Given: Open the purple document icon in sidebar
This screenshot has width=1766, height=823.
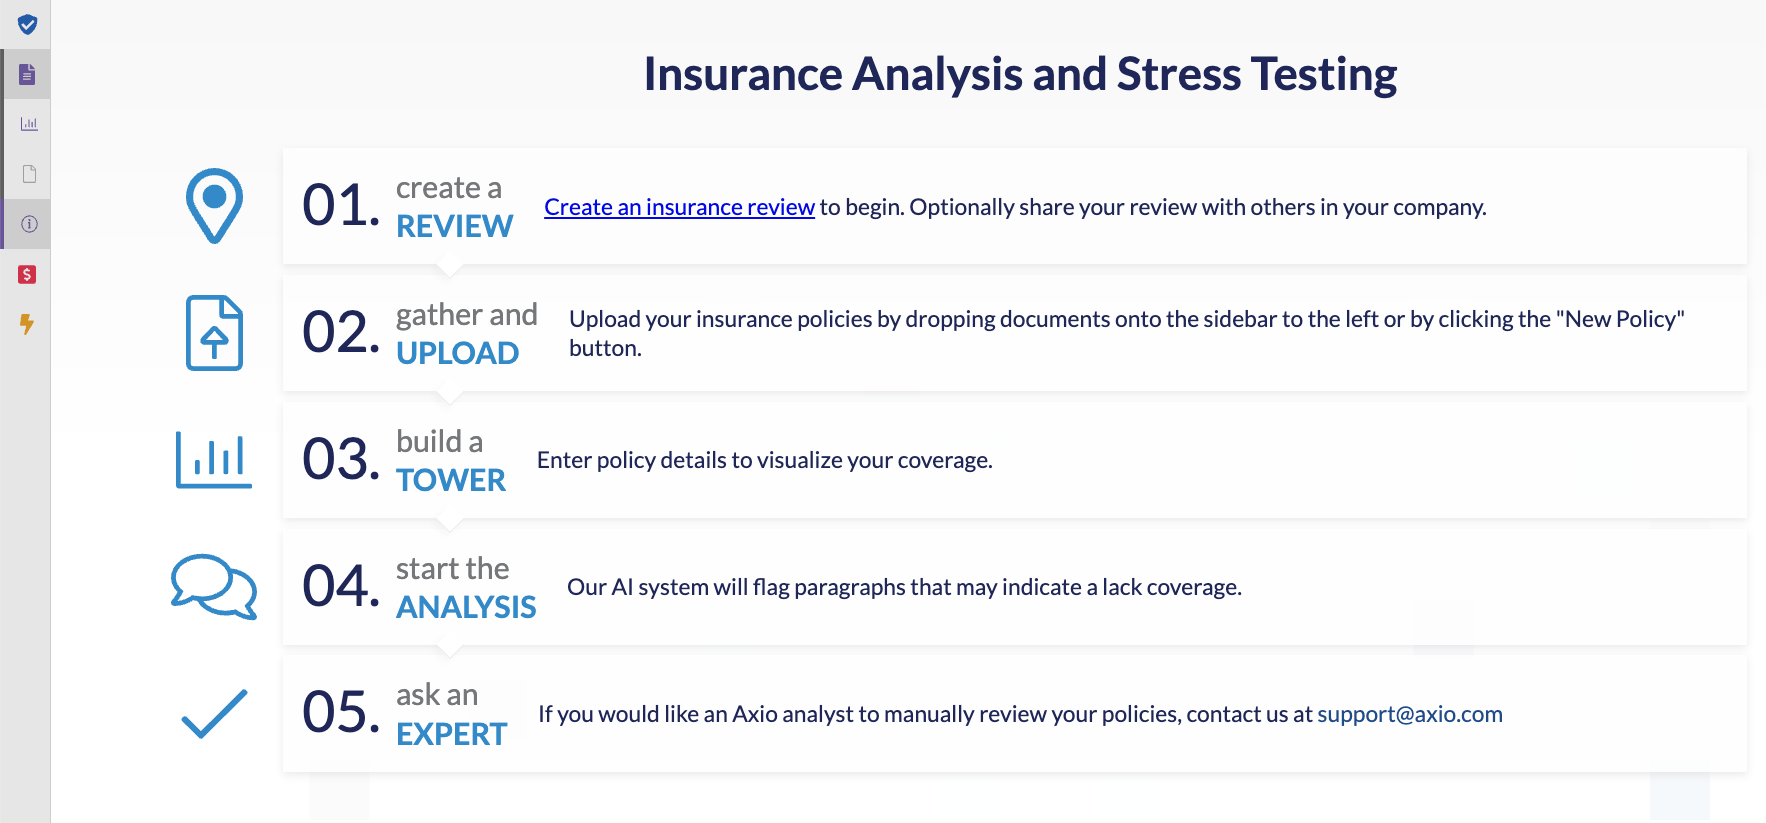Looking at the screenshot, I should coord(27,74).
